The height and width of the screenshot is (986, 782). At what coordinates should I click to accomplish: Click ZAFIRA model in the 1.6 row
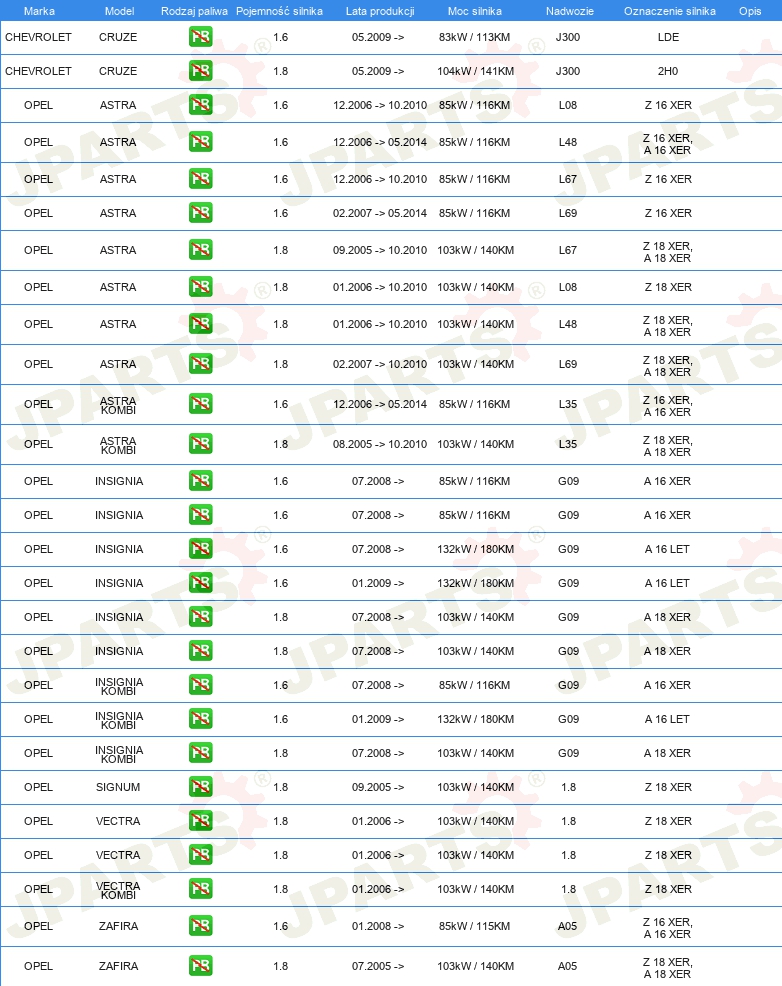[x=118, y=926]
